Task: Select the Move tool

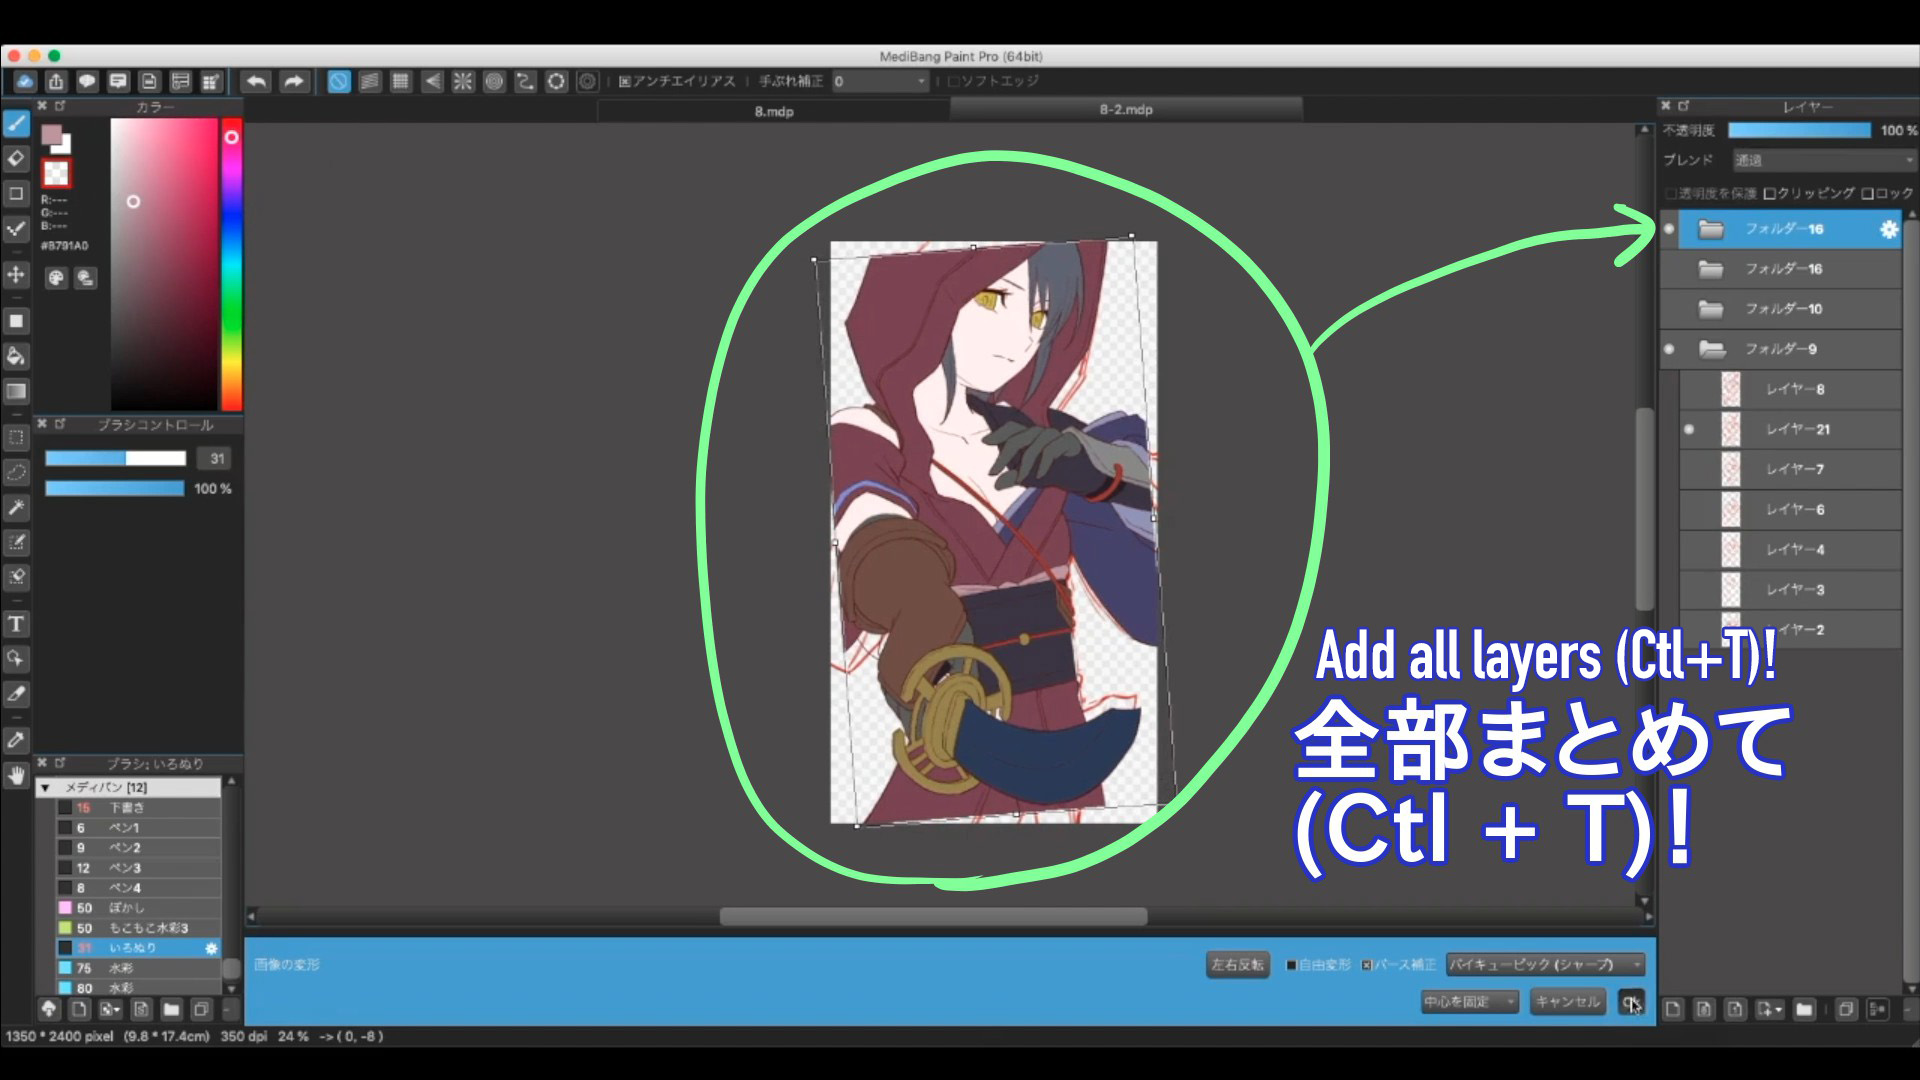Action: point(16,275)
